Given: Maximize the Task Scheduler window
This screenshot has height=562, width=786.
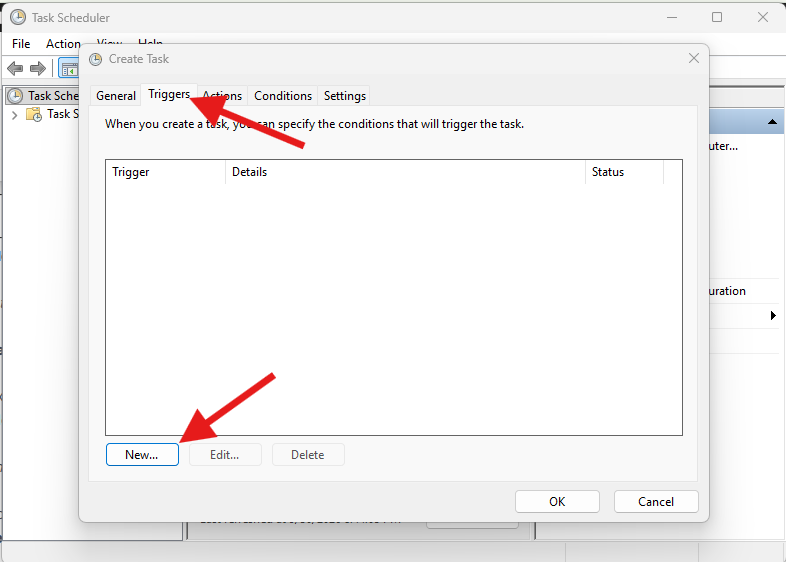Looking at the screenshot, I should point(717,17).
